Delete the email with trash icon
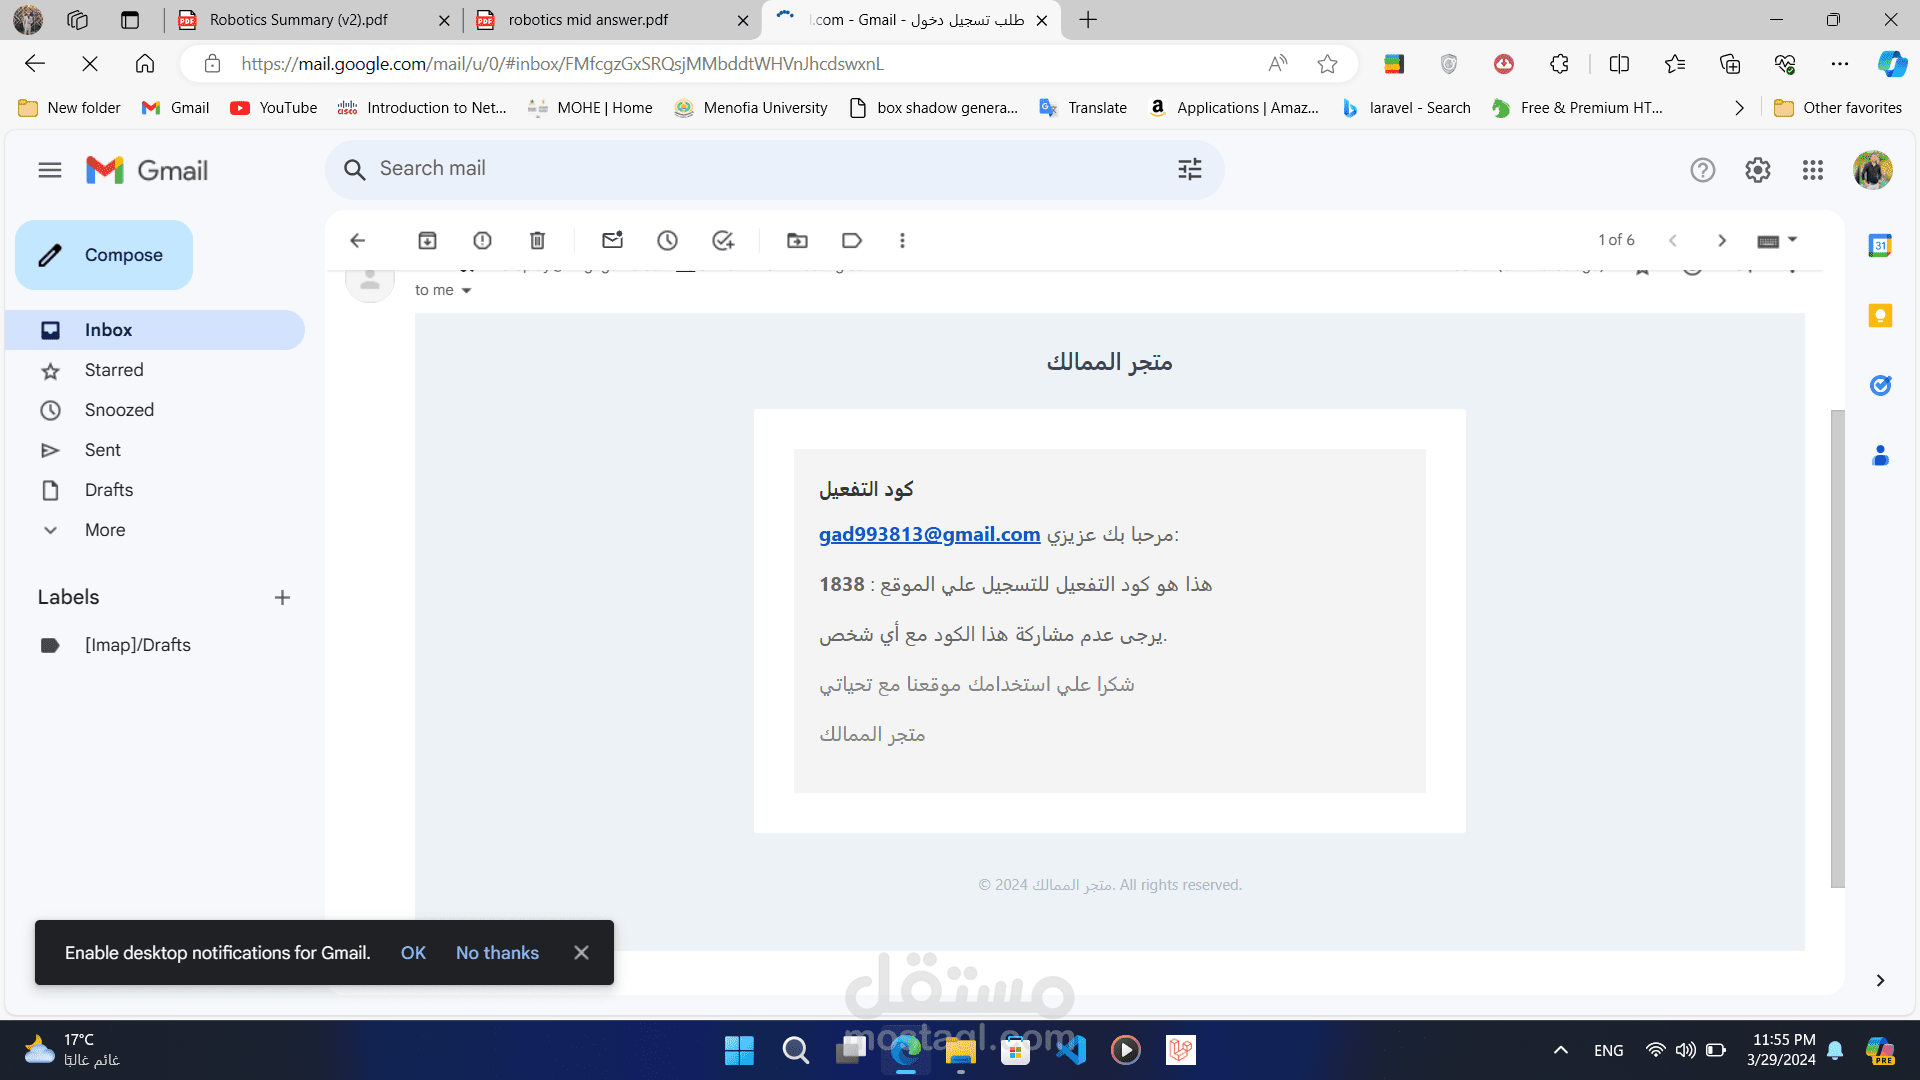 coord(537,240)
